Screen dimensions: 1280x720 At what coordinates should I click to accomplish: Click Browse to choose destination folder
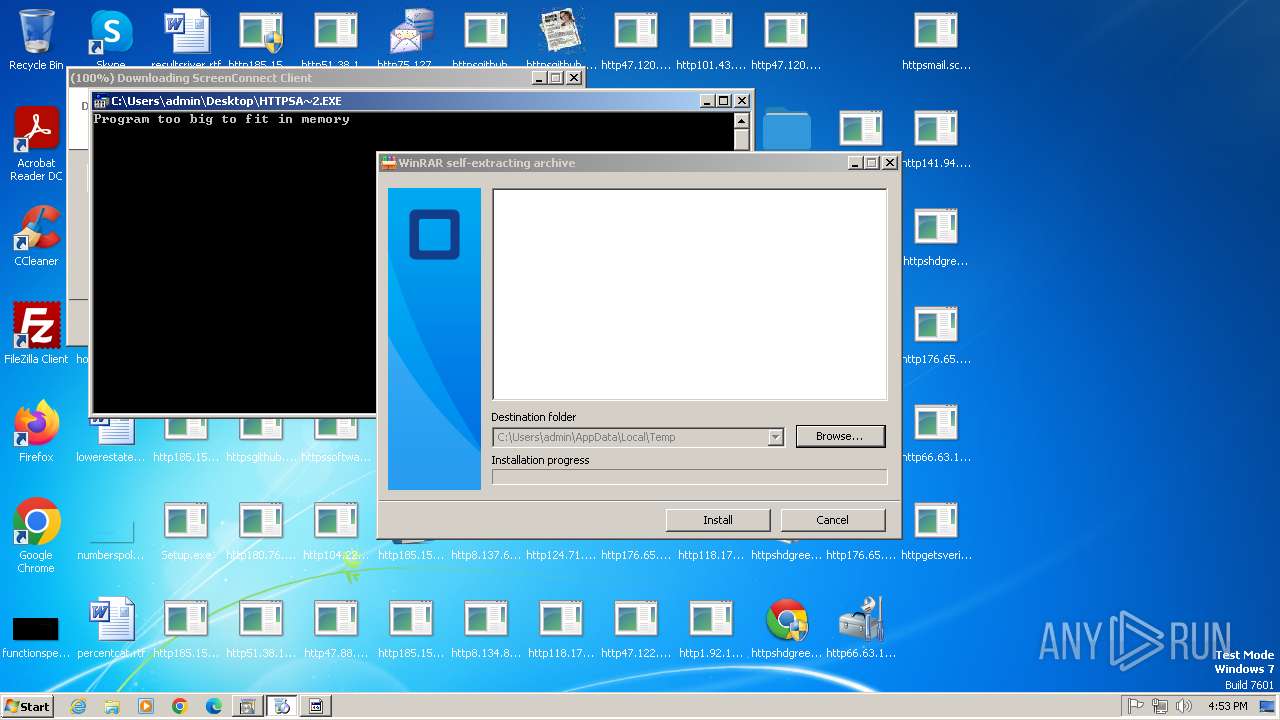(840, 436)
